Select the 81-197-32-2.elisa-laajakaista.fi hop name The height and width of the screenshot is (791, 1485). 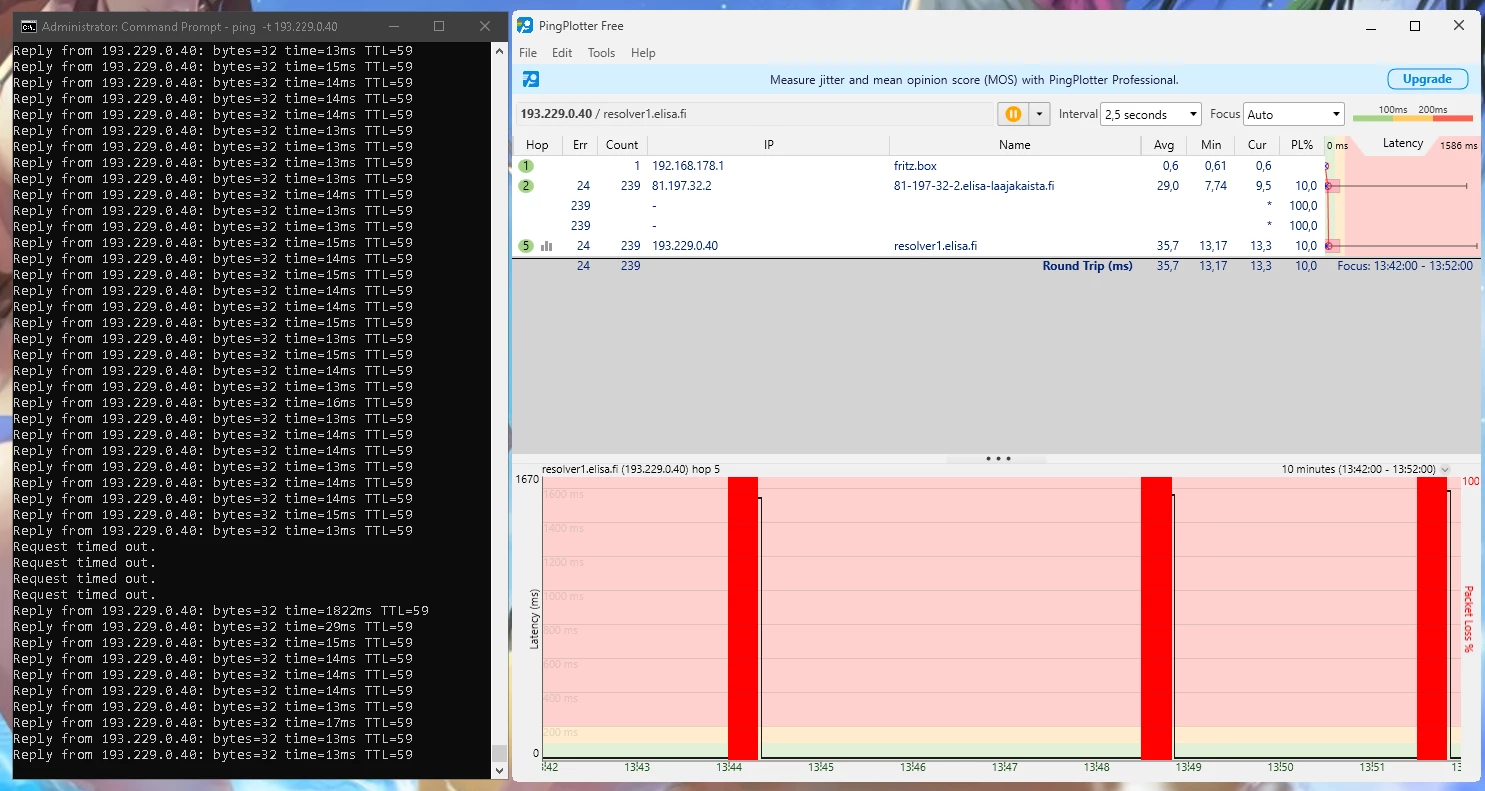[974, 186]
